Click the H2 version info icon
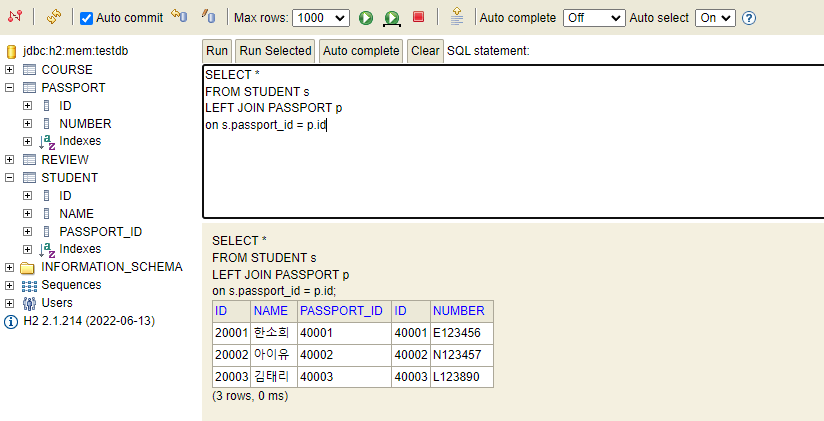The width and height of the screenshot is (824, 421). click(x=11, y=322)
